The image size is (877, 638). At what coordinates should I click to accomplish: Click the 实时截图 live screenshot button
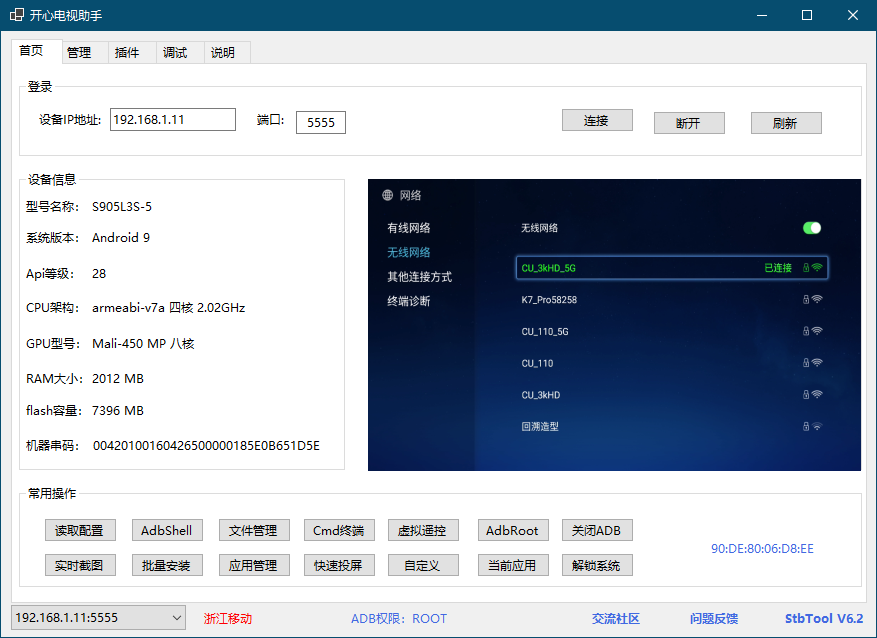[80, 565]
